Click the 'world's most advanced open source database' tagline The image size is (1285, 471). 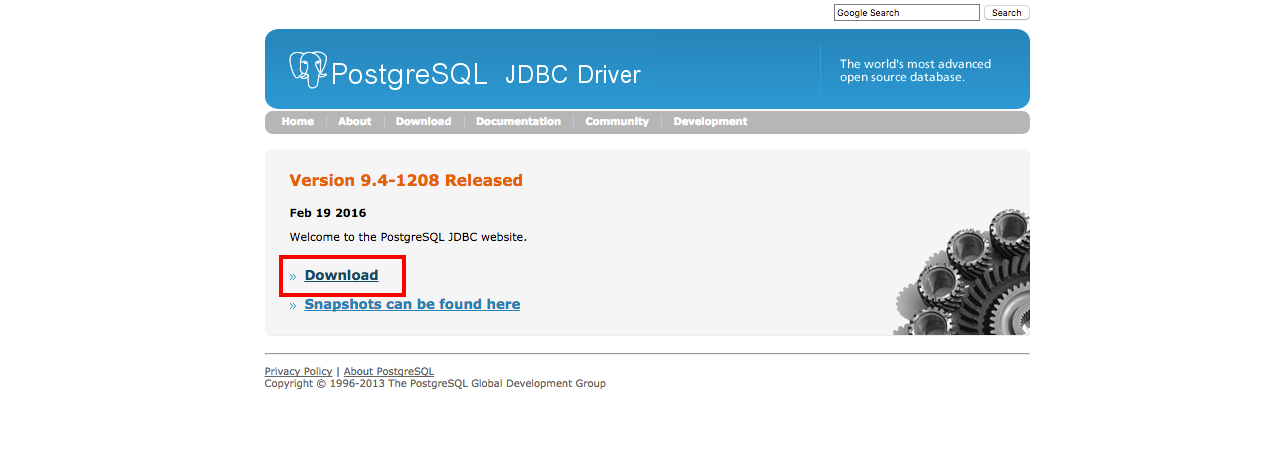click(x=915, y=70)
